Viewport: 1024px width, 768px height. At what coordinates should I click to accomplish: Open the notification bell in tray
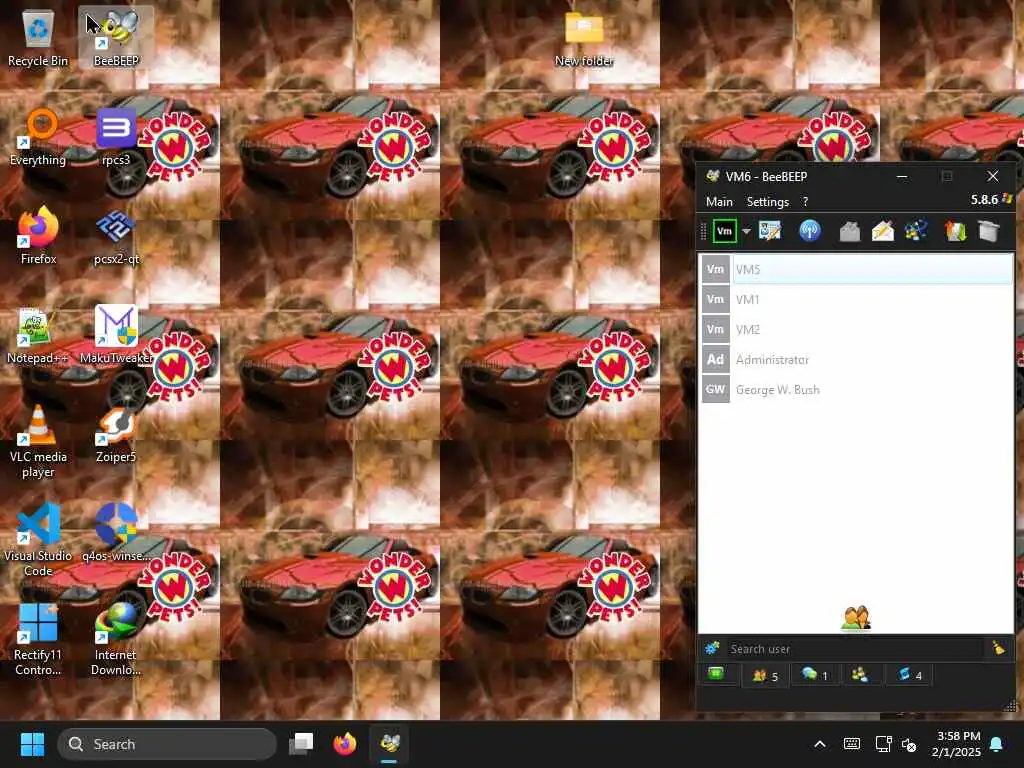[997, 744]
